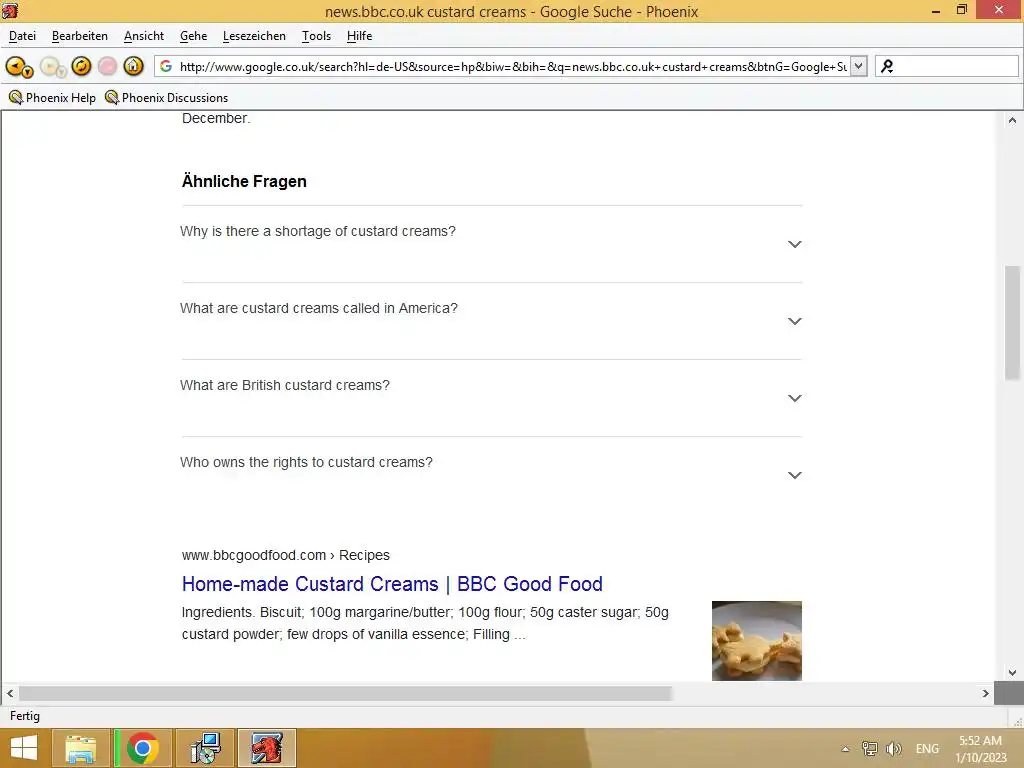Click the search magnifier icon in toolbar
This screenshot has height=768, width=1024.
[x=887, y=67]
